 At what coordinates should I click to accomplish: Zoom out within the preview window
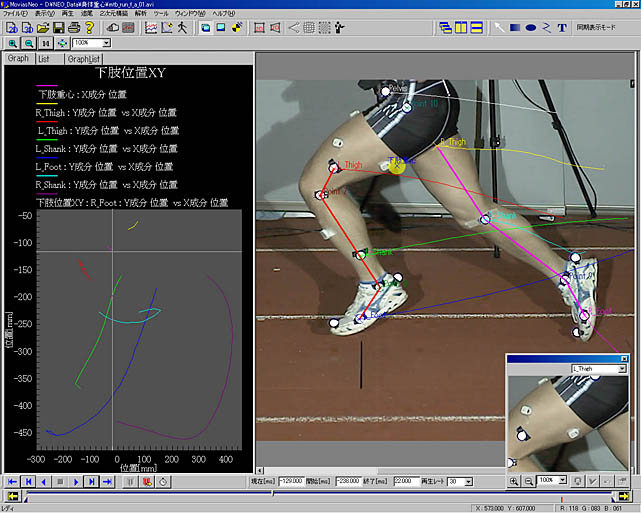click(528, 481)
